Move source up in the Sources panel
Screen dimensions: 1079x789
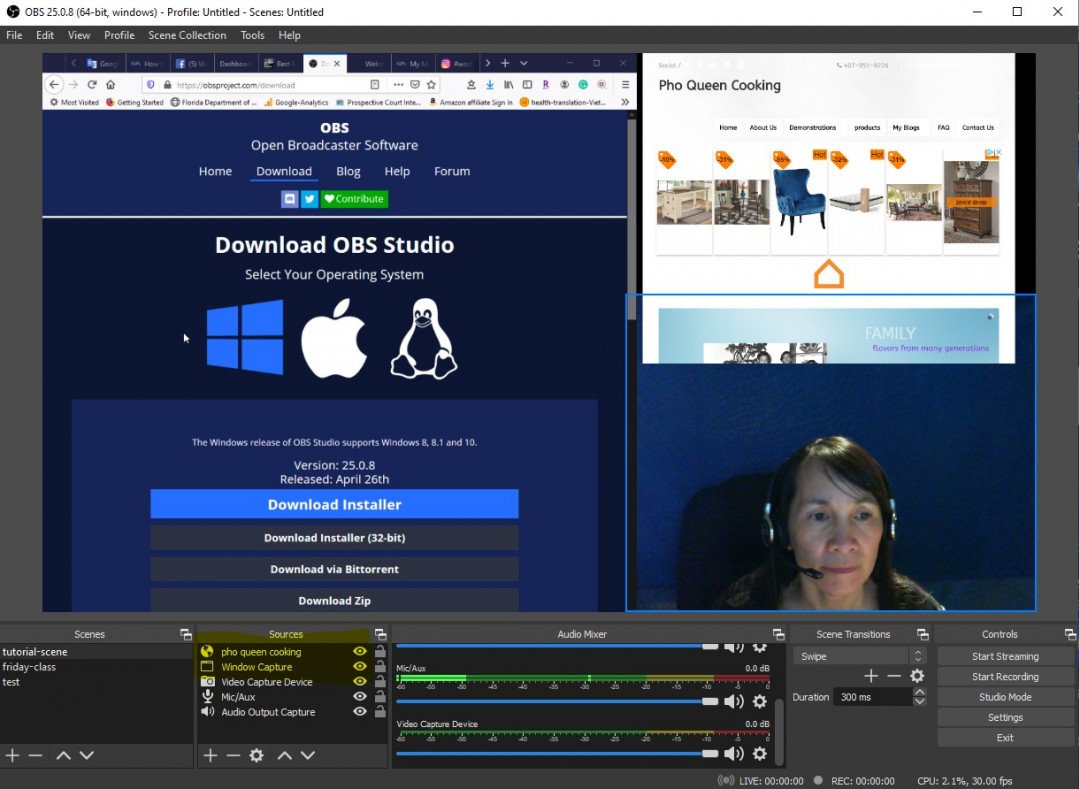(x=284, y=755)
